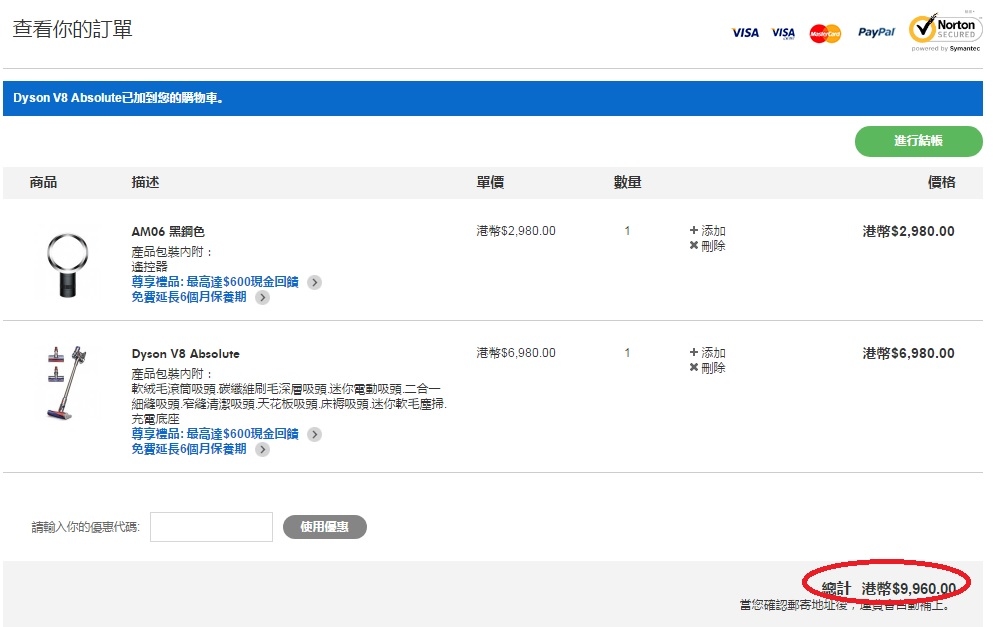Expand arrow beside AM06 cash rebate offer
The image size is (993, 627).
click(x=314, y=282)
